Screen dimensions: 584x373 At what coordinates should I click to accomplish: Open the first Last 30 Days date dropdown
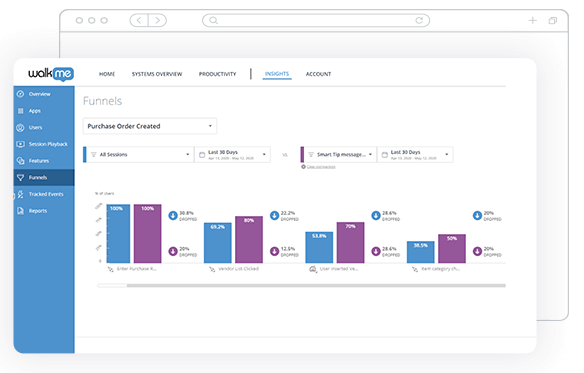(x=232, y=154)
